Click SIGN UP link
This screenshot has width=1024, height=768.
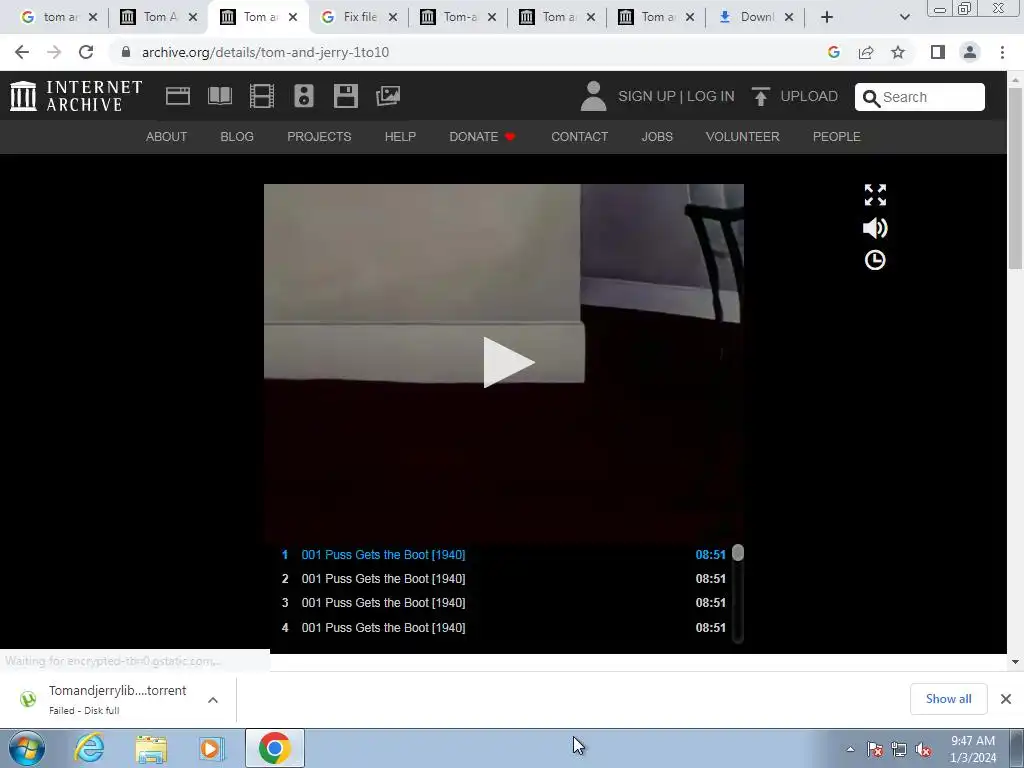[x=647, y=97]
